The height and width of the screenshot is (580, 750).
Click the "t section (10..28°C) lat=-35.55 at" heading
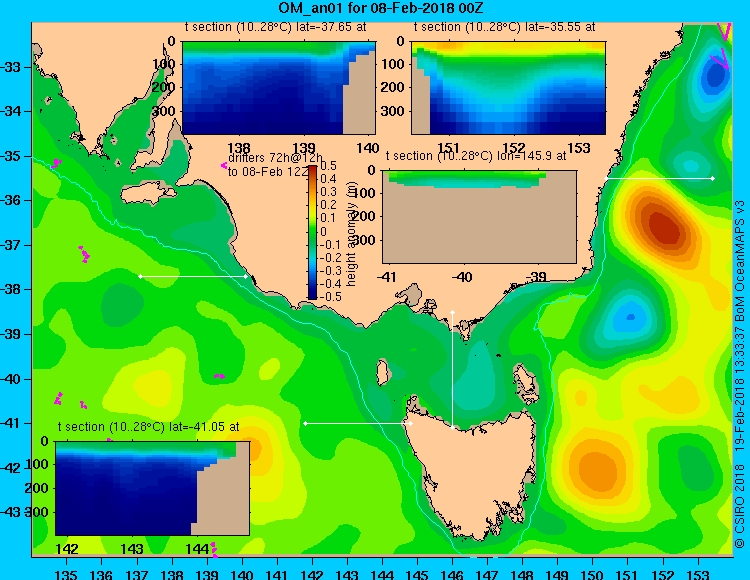(505, 27)
